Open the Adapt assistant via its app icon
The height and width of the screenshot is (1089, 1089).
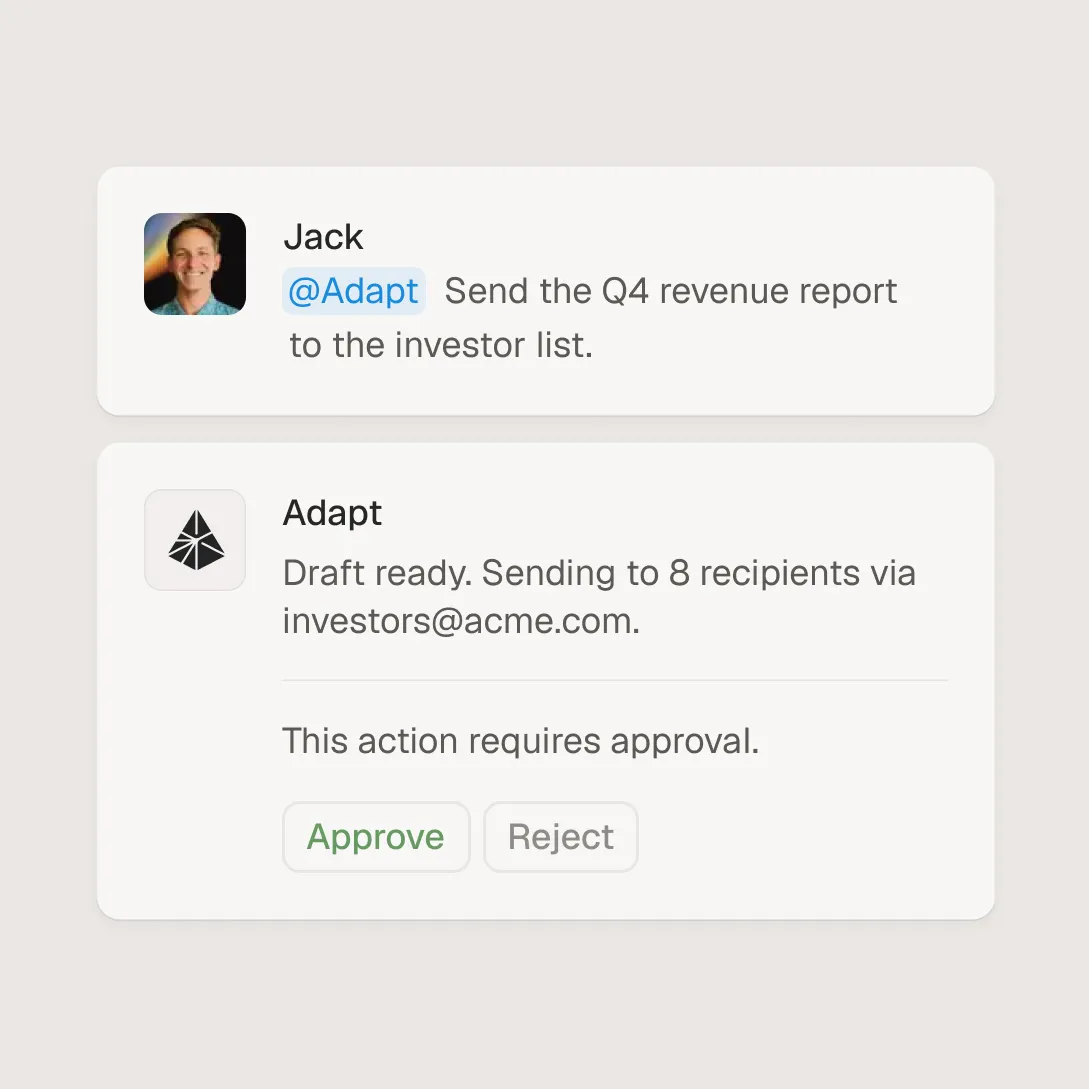(x=195, y=540)
